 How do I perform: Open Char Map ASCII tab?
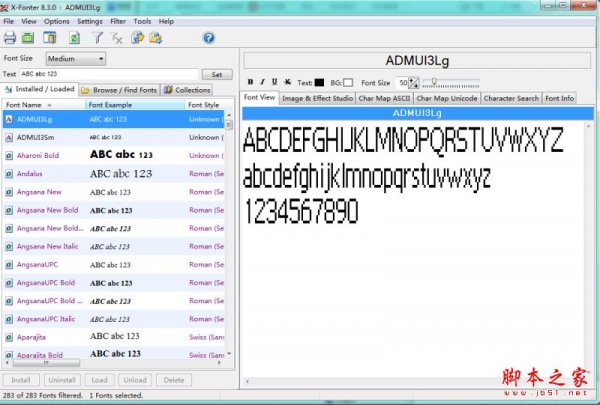384,98
